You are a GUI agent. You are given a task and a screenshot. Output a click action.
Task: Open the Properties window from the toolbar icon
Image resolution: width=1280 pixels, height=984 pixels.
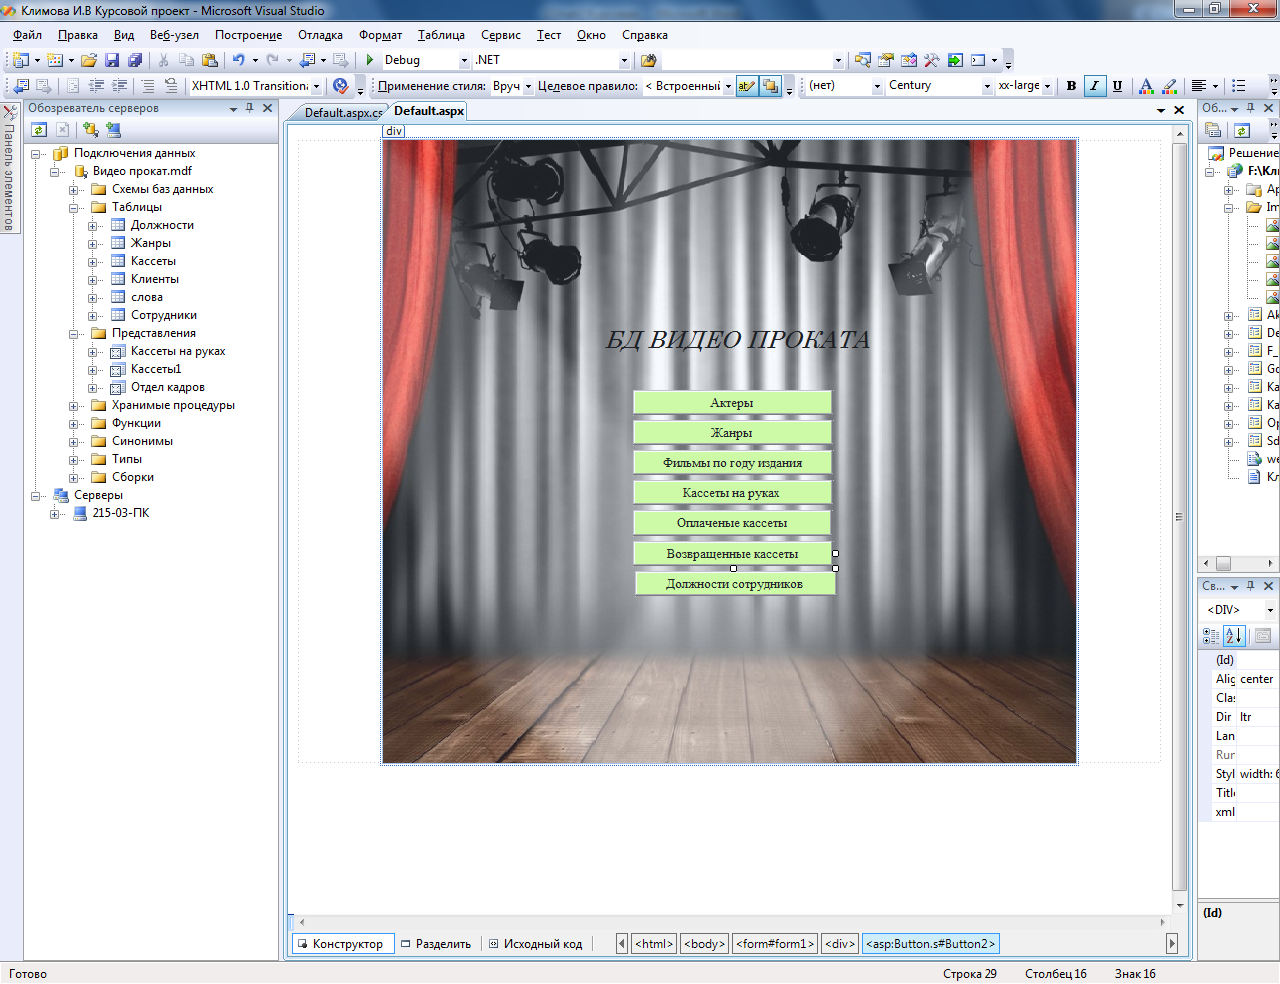[x=886, y=60]
